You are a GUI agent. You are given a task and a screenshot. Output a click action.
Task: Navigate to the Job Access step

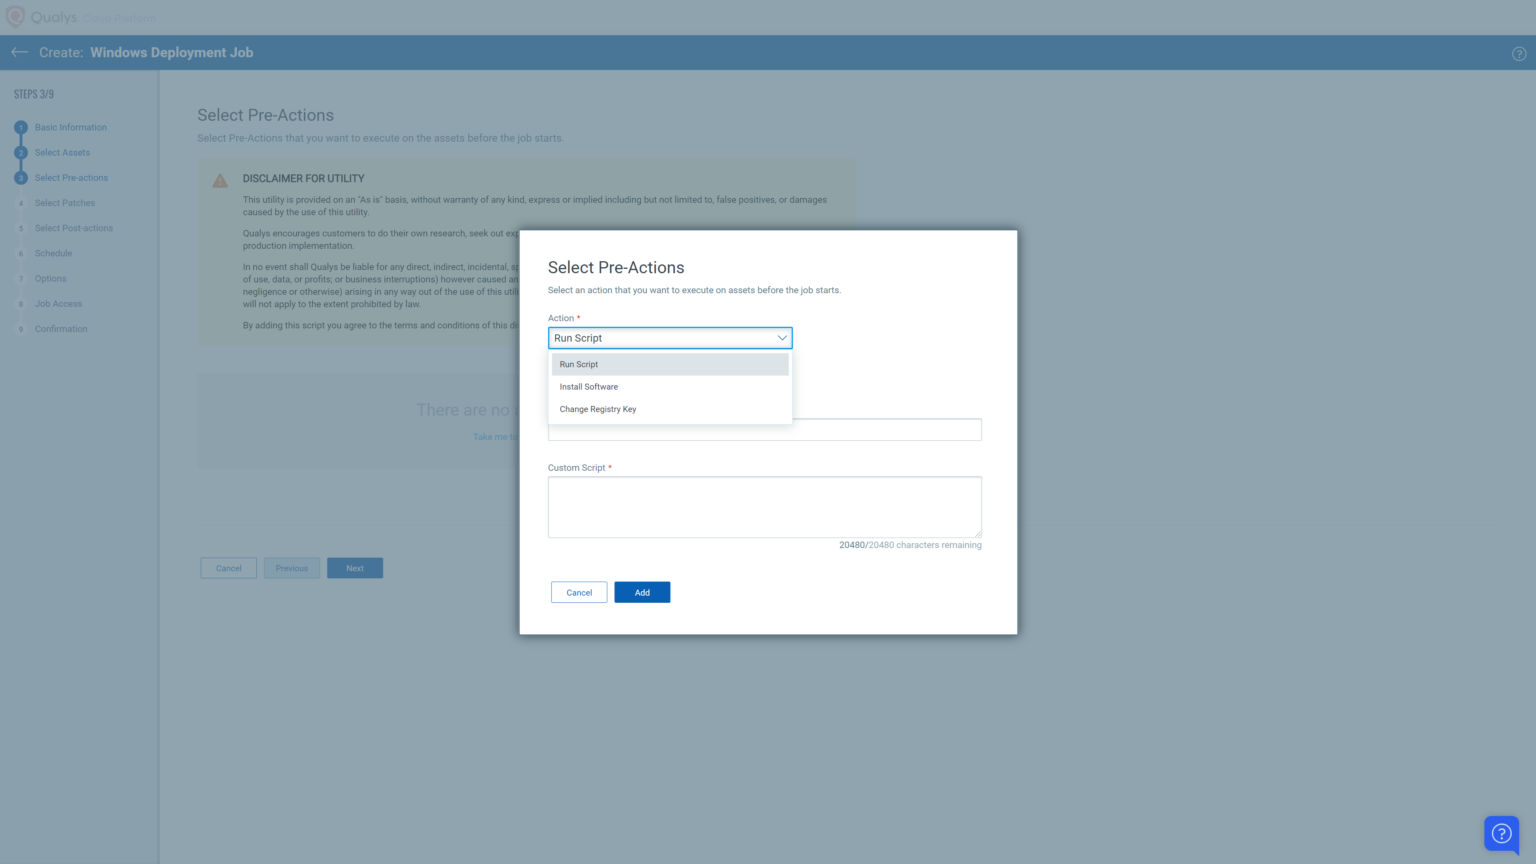click(x=58, y=303)
